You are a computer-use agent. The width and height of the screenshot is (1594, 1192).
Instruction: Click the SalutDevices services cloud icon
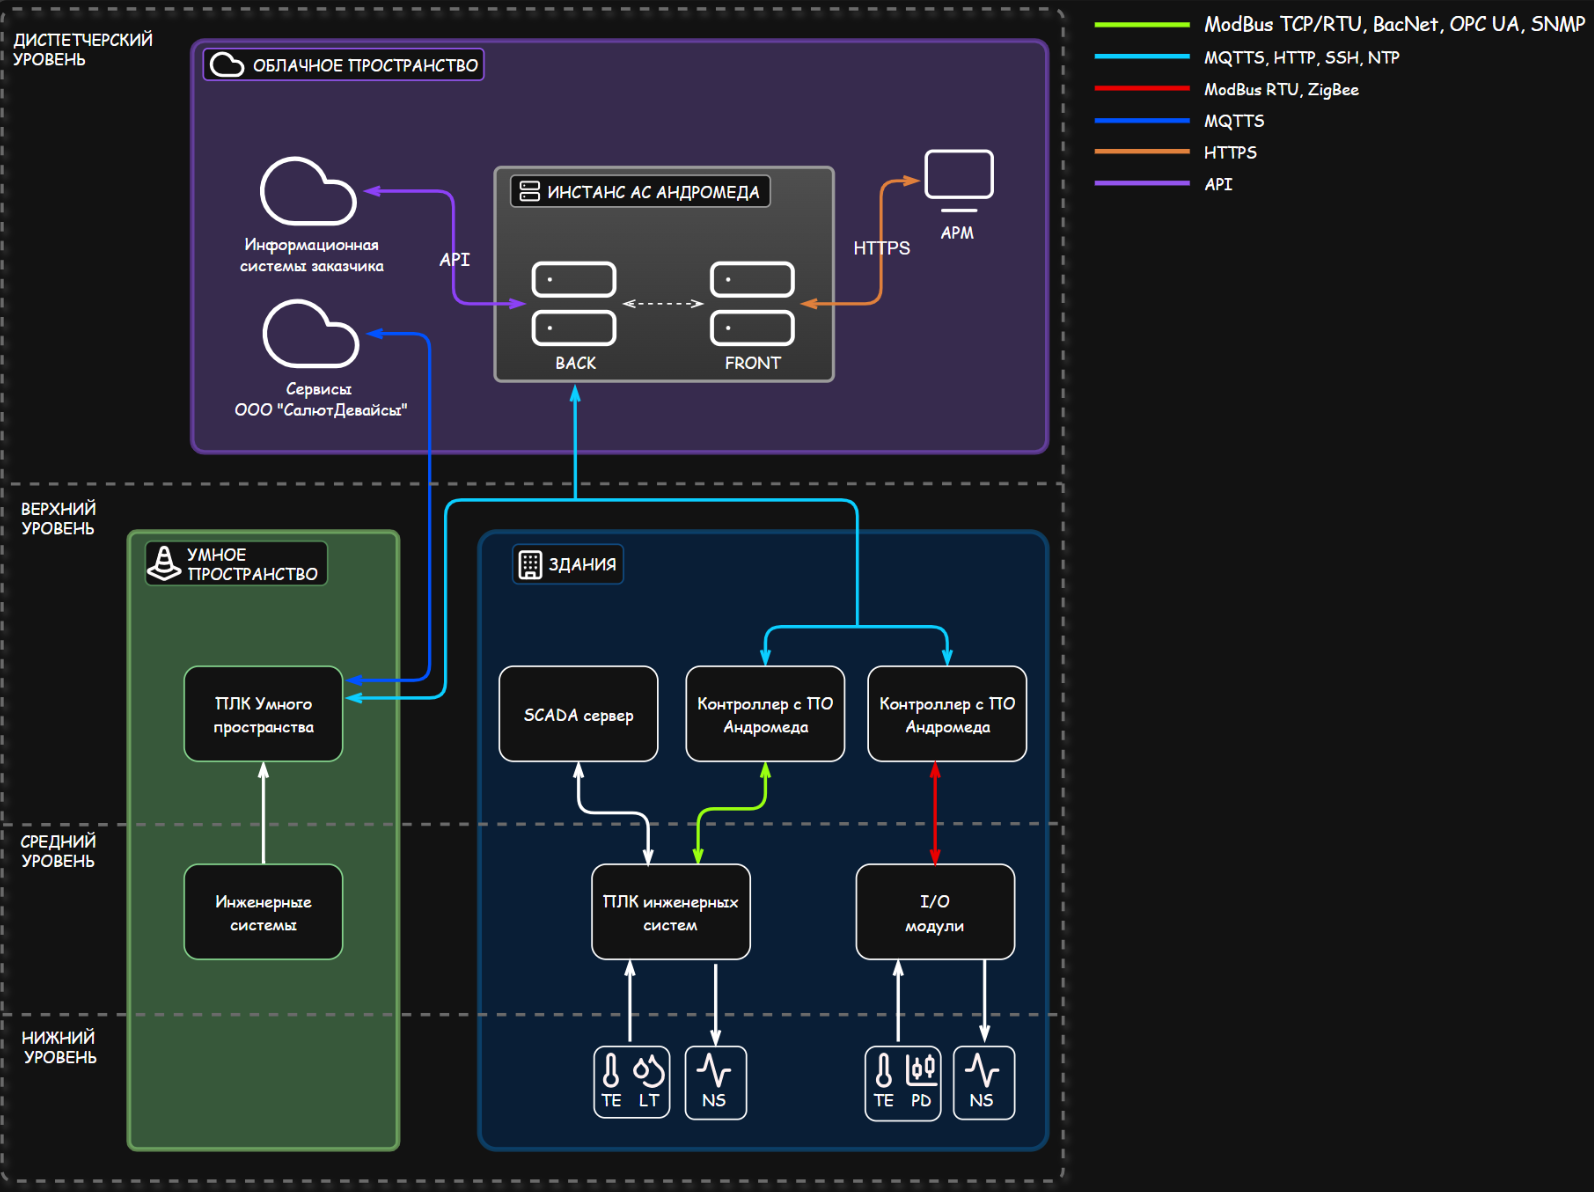[x=310, y=335]
